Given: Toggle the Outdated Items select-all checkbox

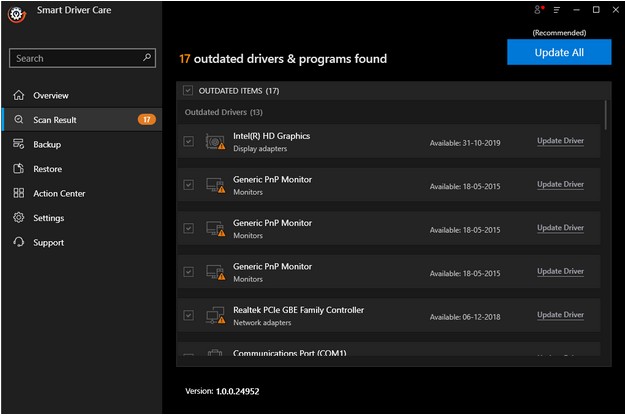Looking at the screenshot, I should pos(188,91).
